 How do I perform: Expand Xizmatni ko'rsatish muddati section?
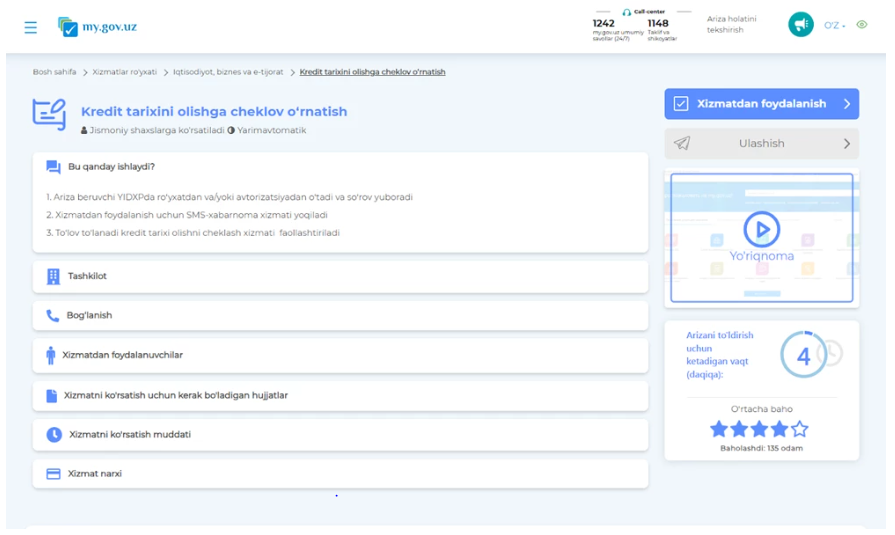[340, 435]
